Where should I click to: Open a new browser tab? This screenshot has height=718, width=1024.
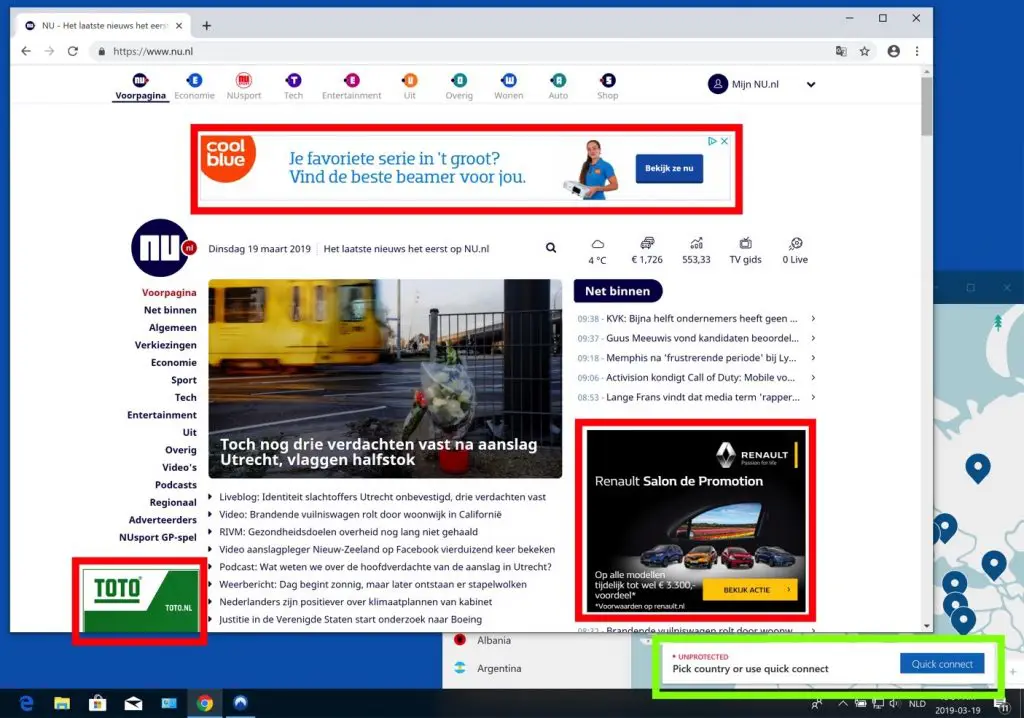pos(206,25)
